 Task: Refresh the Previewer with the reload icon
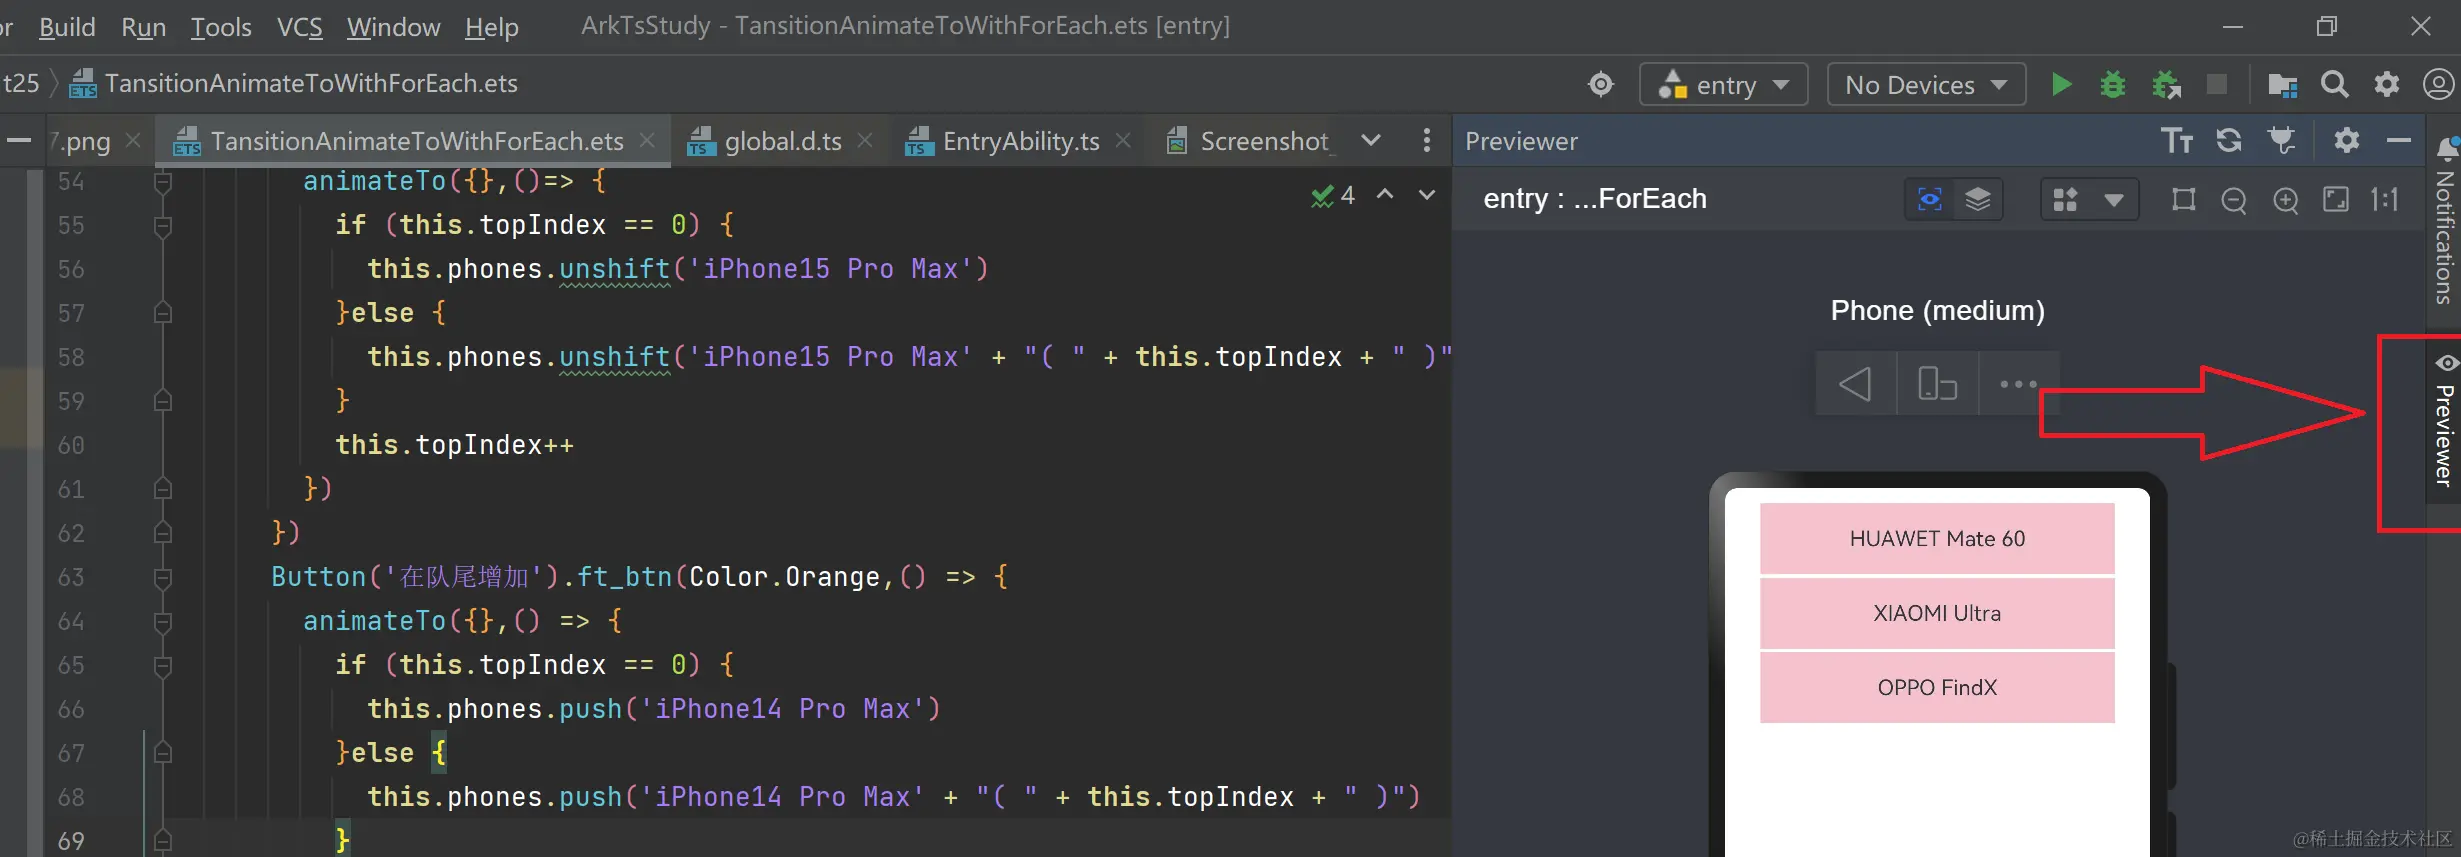point(2229,141)
